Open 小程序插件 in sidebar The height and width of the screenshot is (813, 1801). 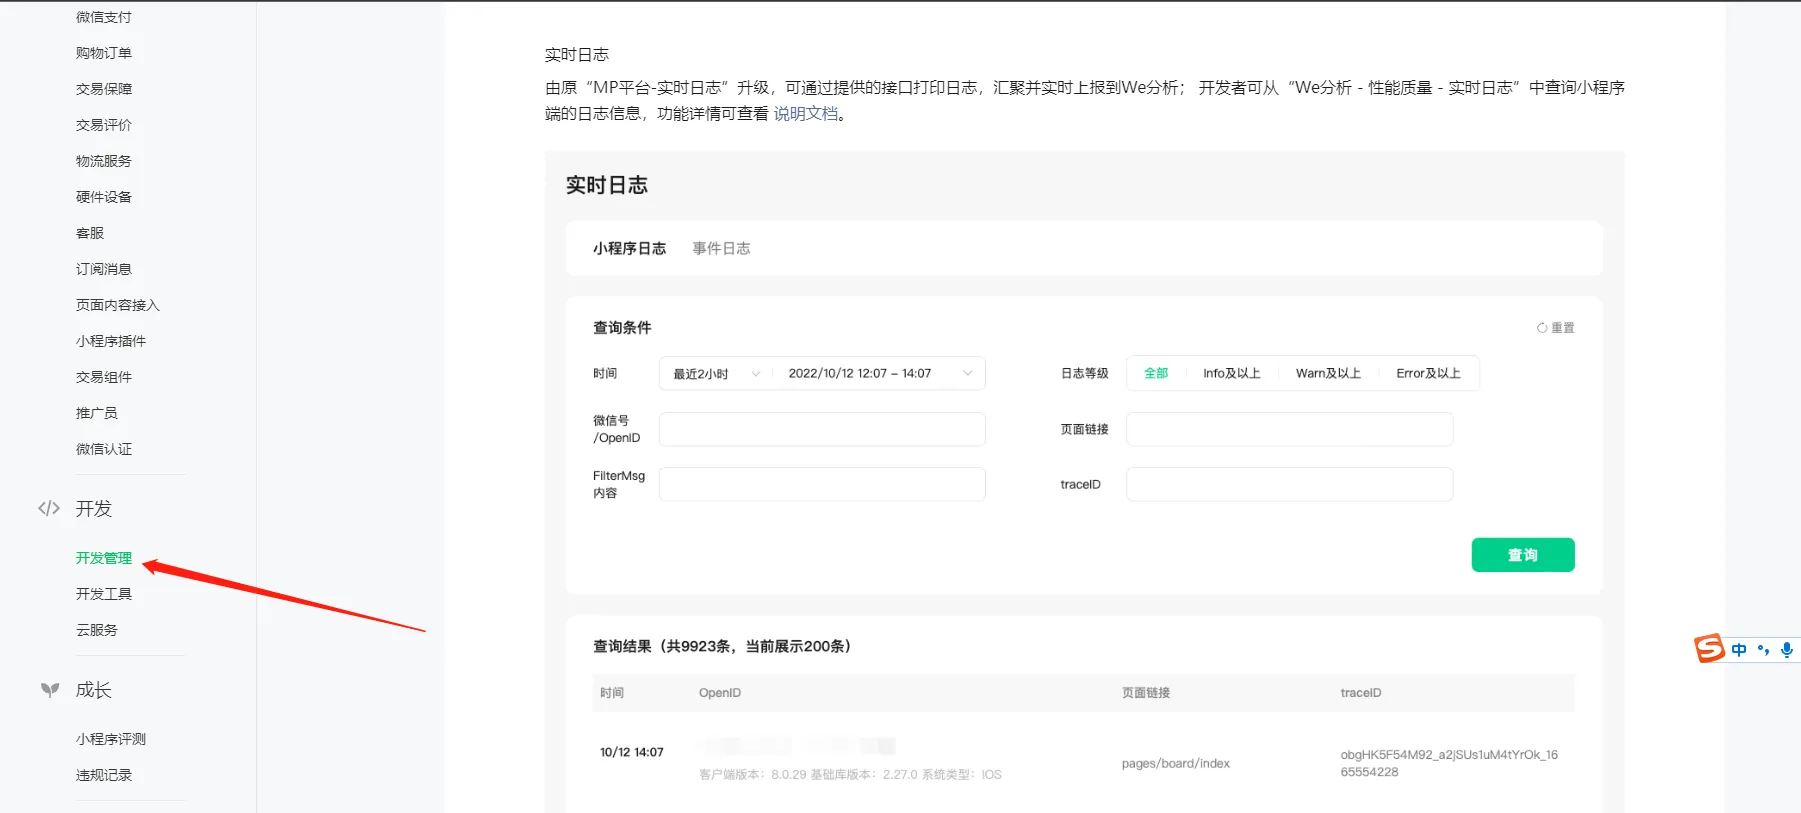click(x=111, y=341)
